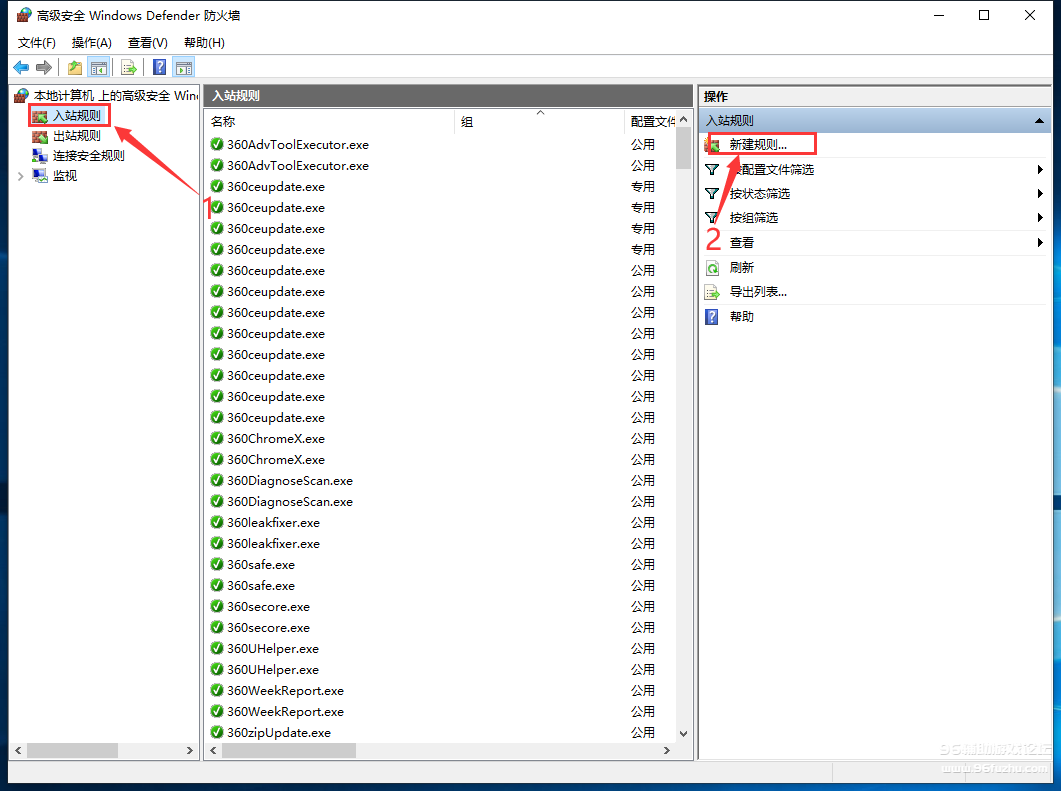The image size is (1061, 791).
Task: Expand the 监视 tree node arrow
Action: (x=20, y=176)
